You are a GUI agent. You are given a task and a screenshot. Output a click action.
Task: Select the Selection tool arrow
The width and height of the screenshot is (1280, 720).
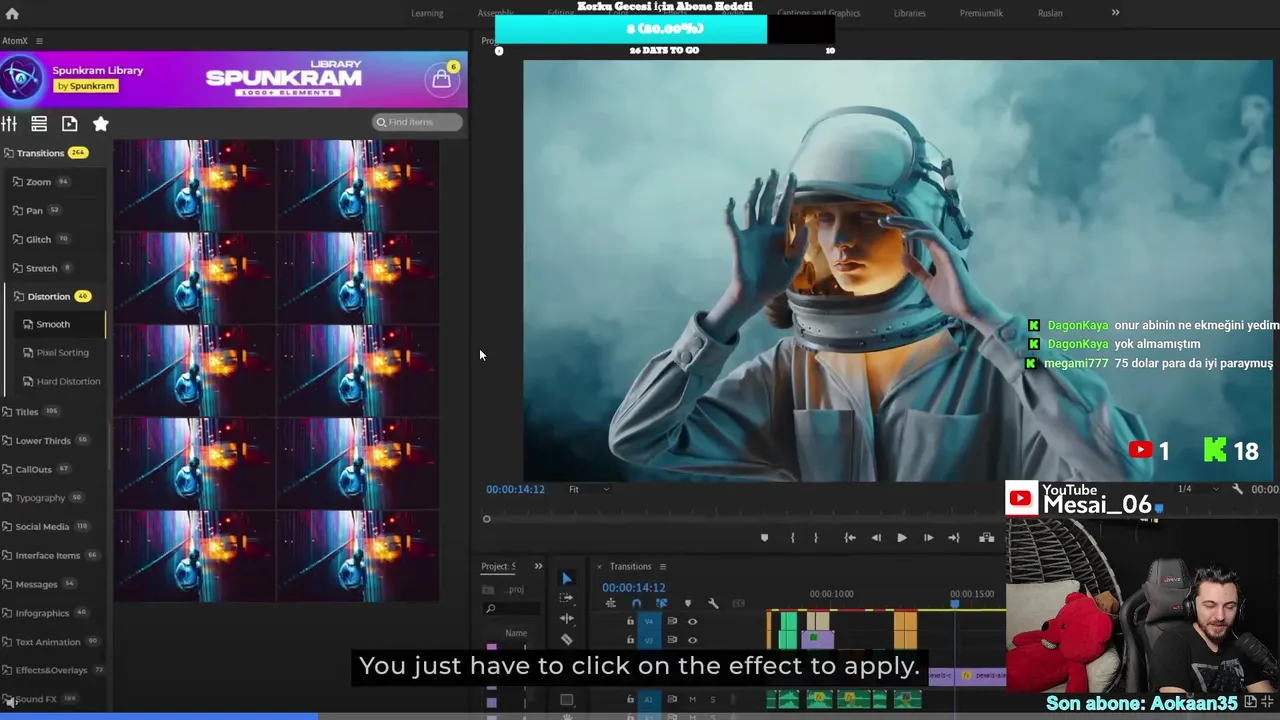pos(567,579)
